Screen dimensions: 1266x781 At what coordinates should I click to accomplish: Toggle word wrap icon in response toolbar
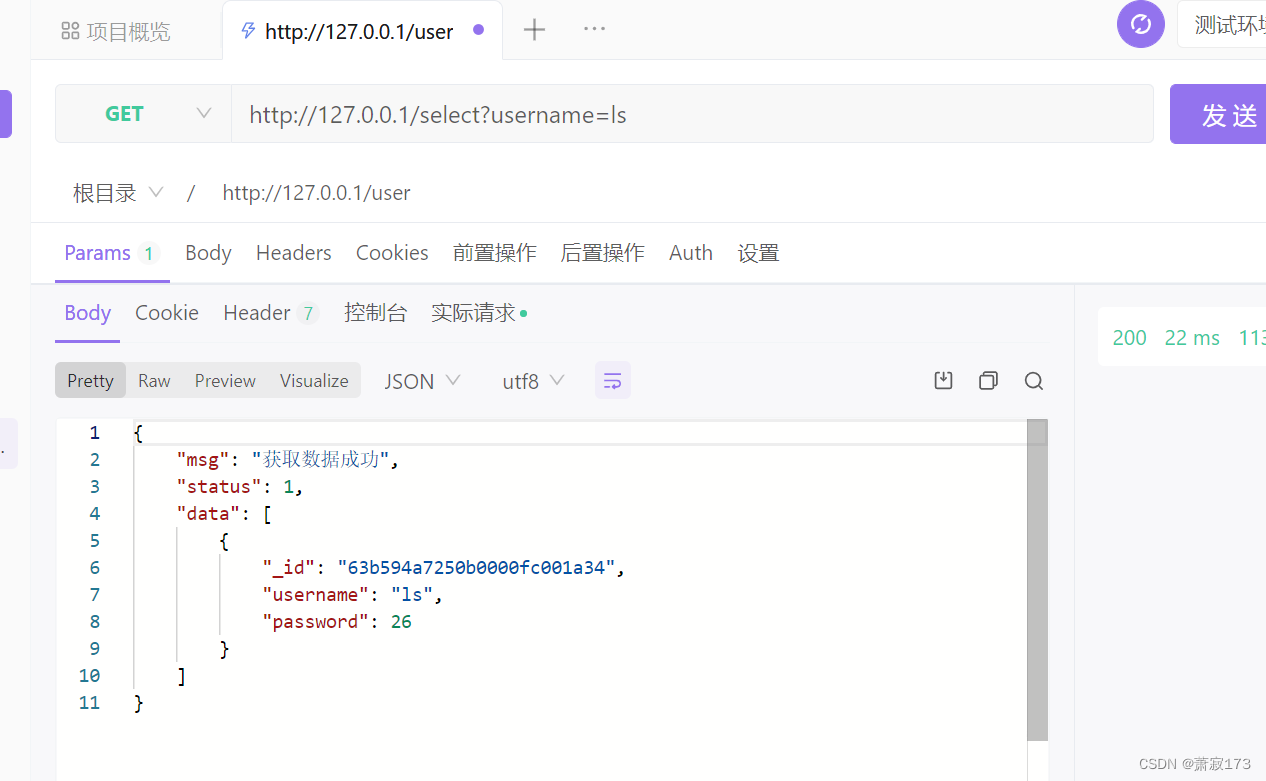click(x=613, y=380)
